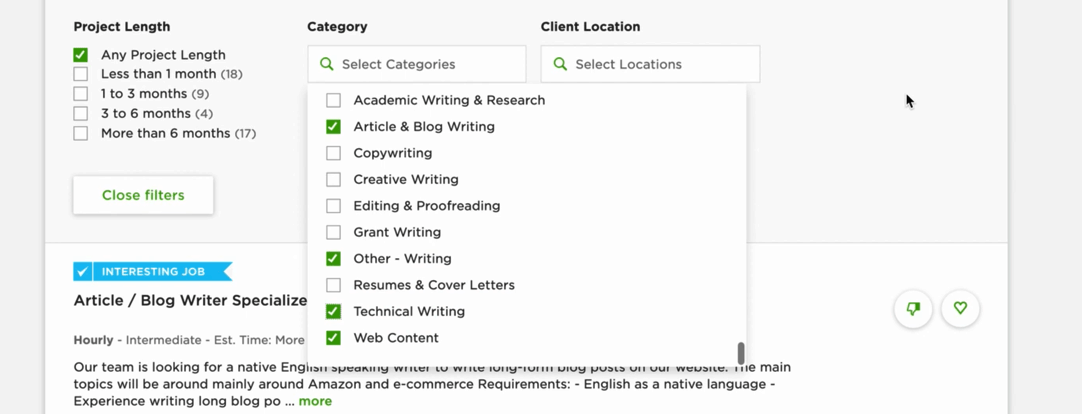Click the thumbs-down dislike job icon

[913, 309]
